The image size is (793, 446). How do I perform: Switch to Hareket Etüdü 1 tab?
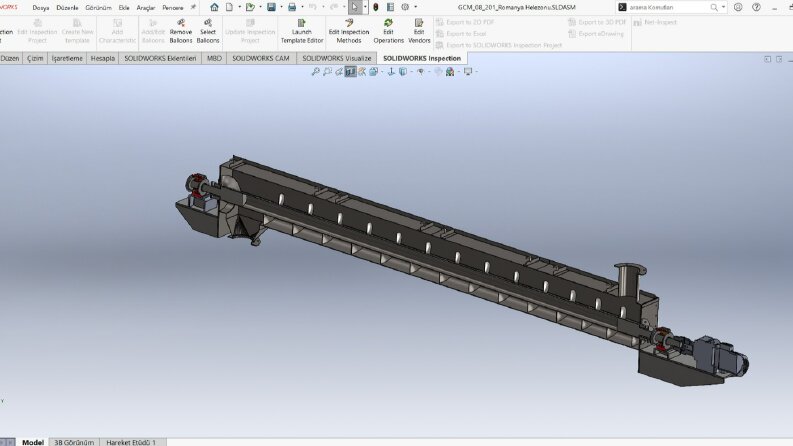click(131, 442)
